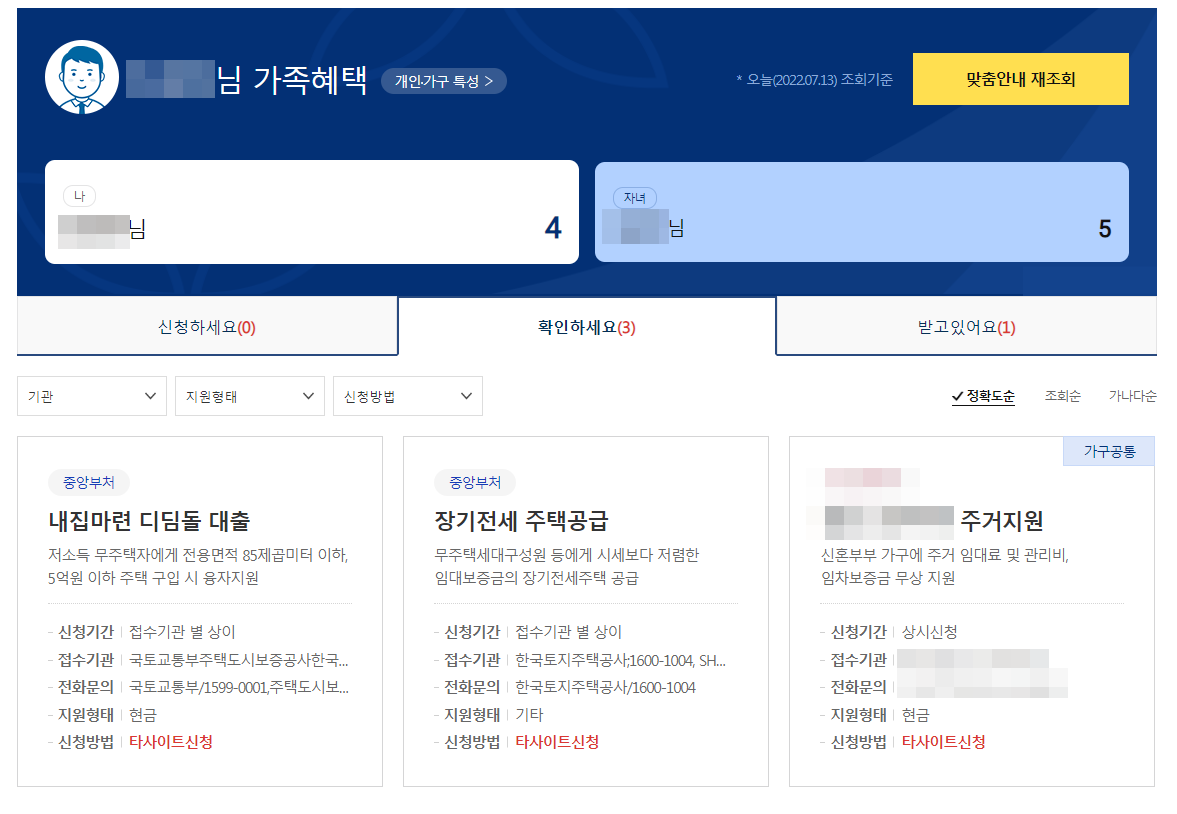Click 타사이트신청 in the 주거지원 card

tap(944, 742)
